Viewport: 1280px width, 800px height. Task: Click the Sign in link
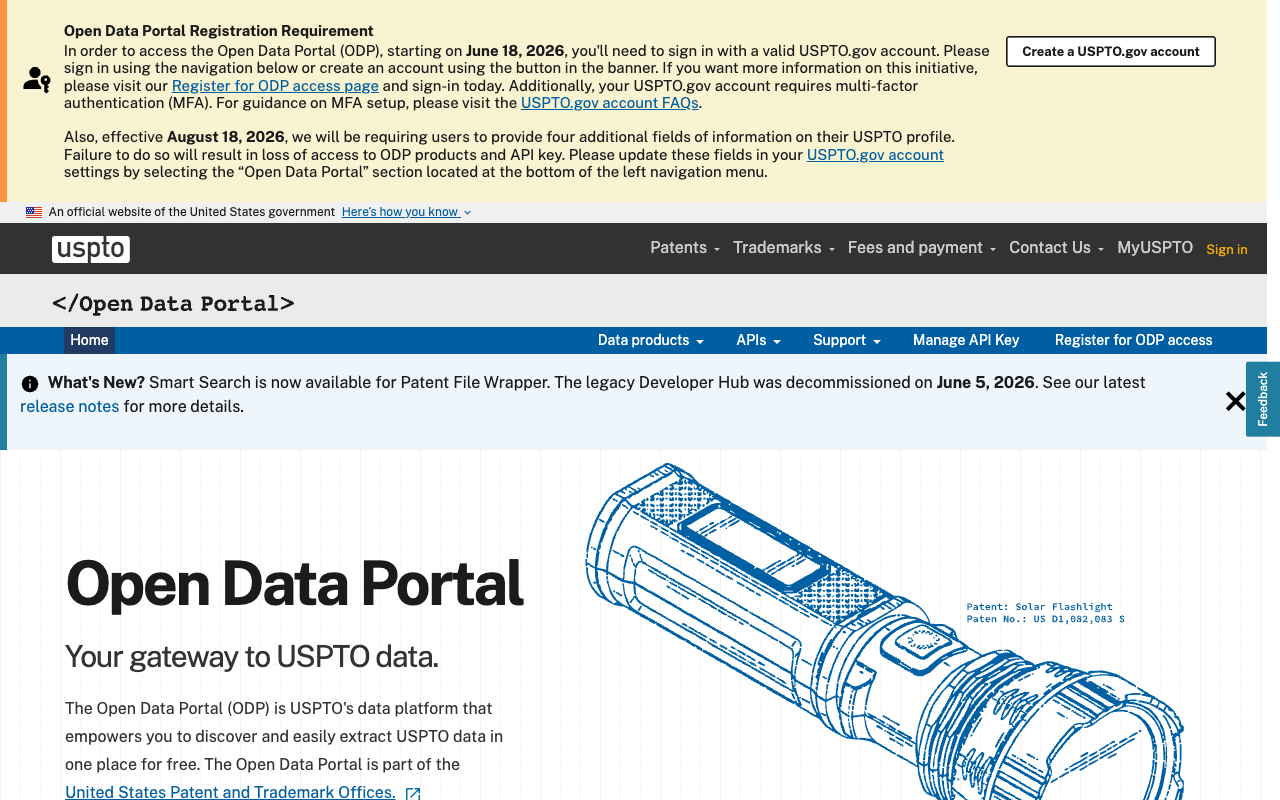pyautogui.click(x=1227, y=249)
